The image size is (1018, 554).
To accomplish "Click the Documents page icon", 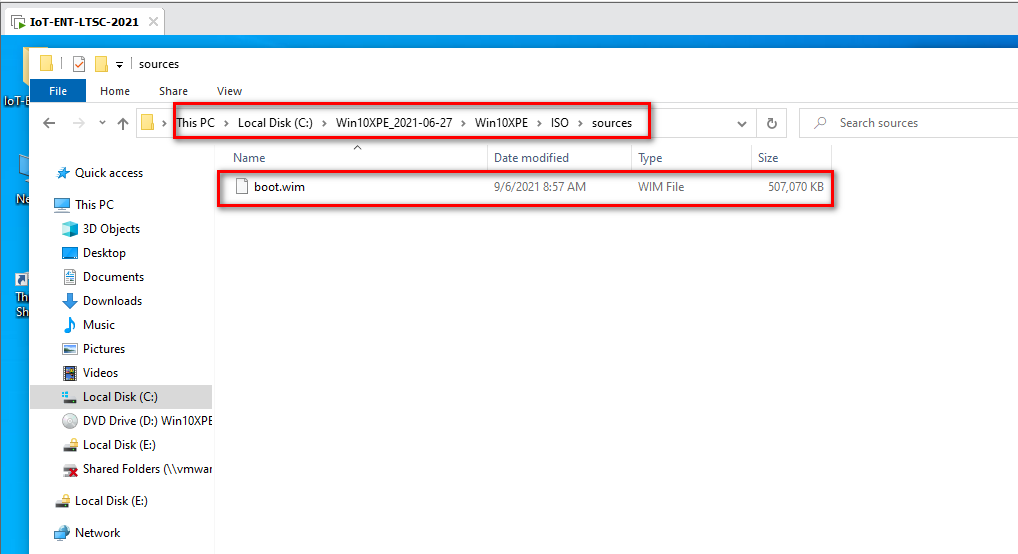I will click(69, 277).
